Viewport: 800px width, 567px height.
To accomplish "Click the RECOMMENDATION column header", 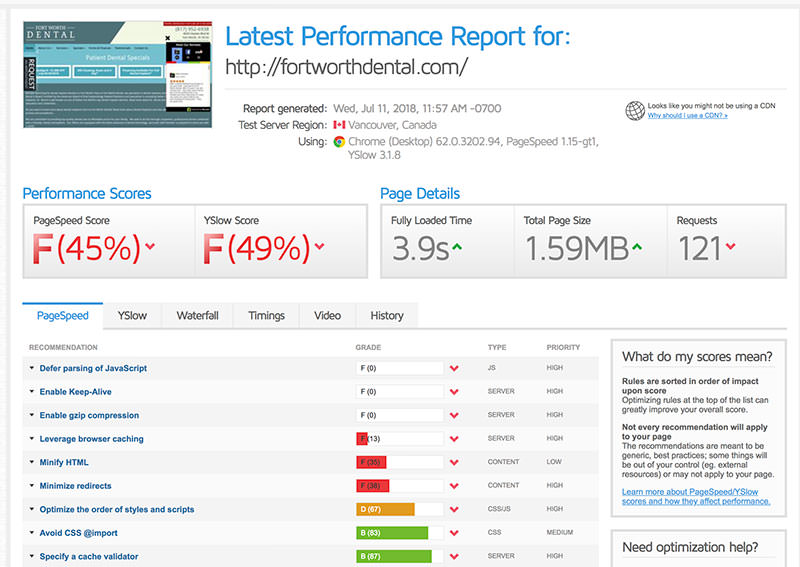I will tap(63, 347).
